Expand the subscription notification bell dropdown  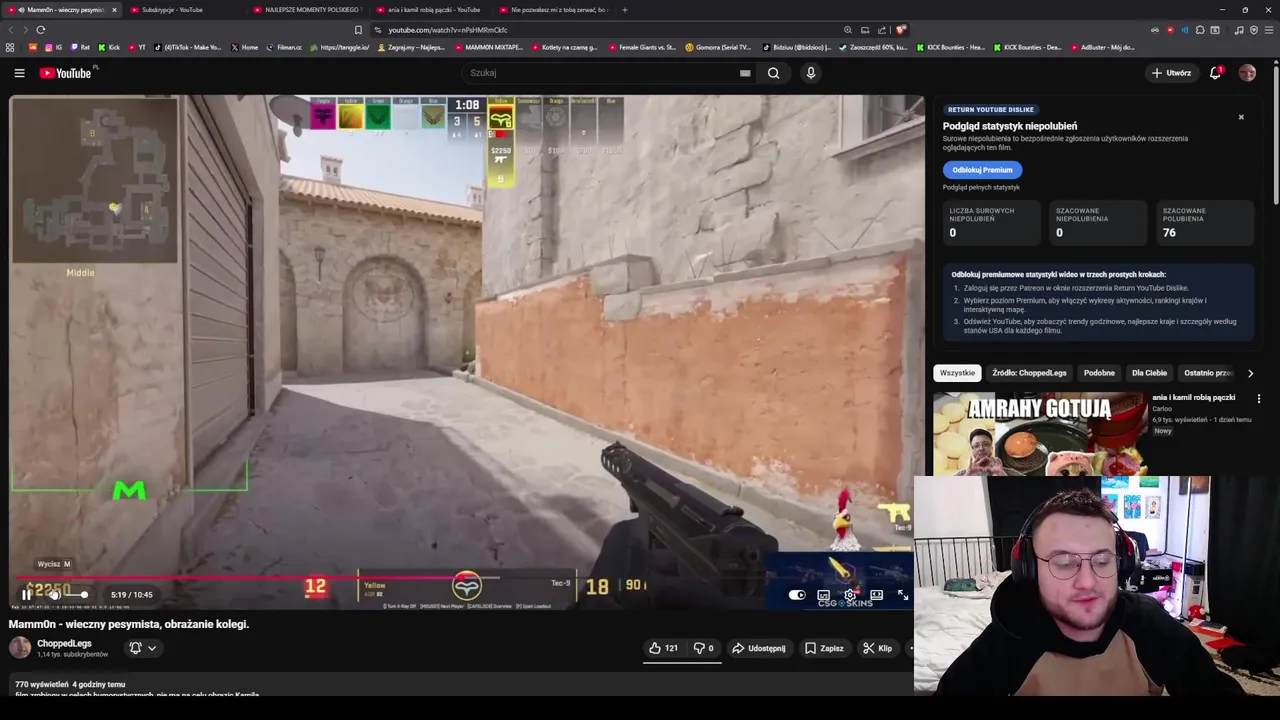click(x=143, y=648)
